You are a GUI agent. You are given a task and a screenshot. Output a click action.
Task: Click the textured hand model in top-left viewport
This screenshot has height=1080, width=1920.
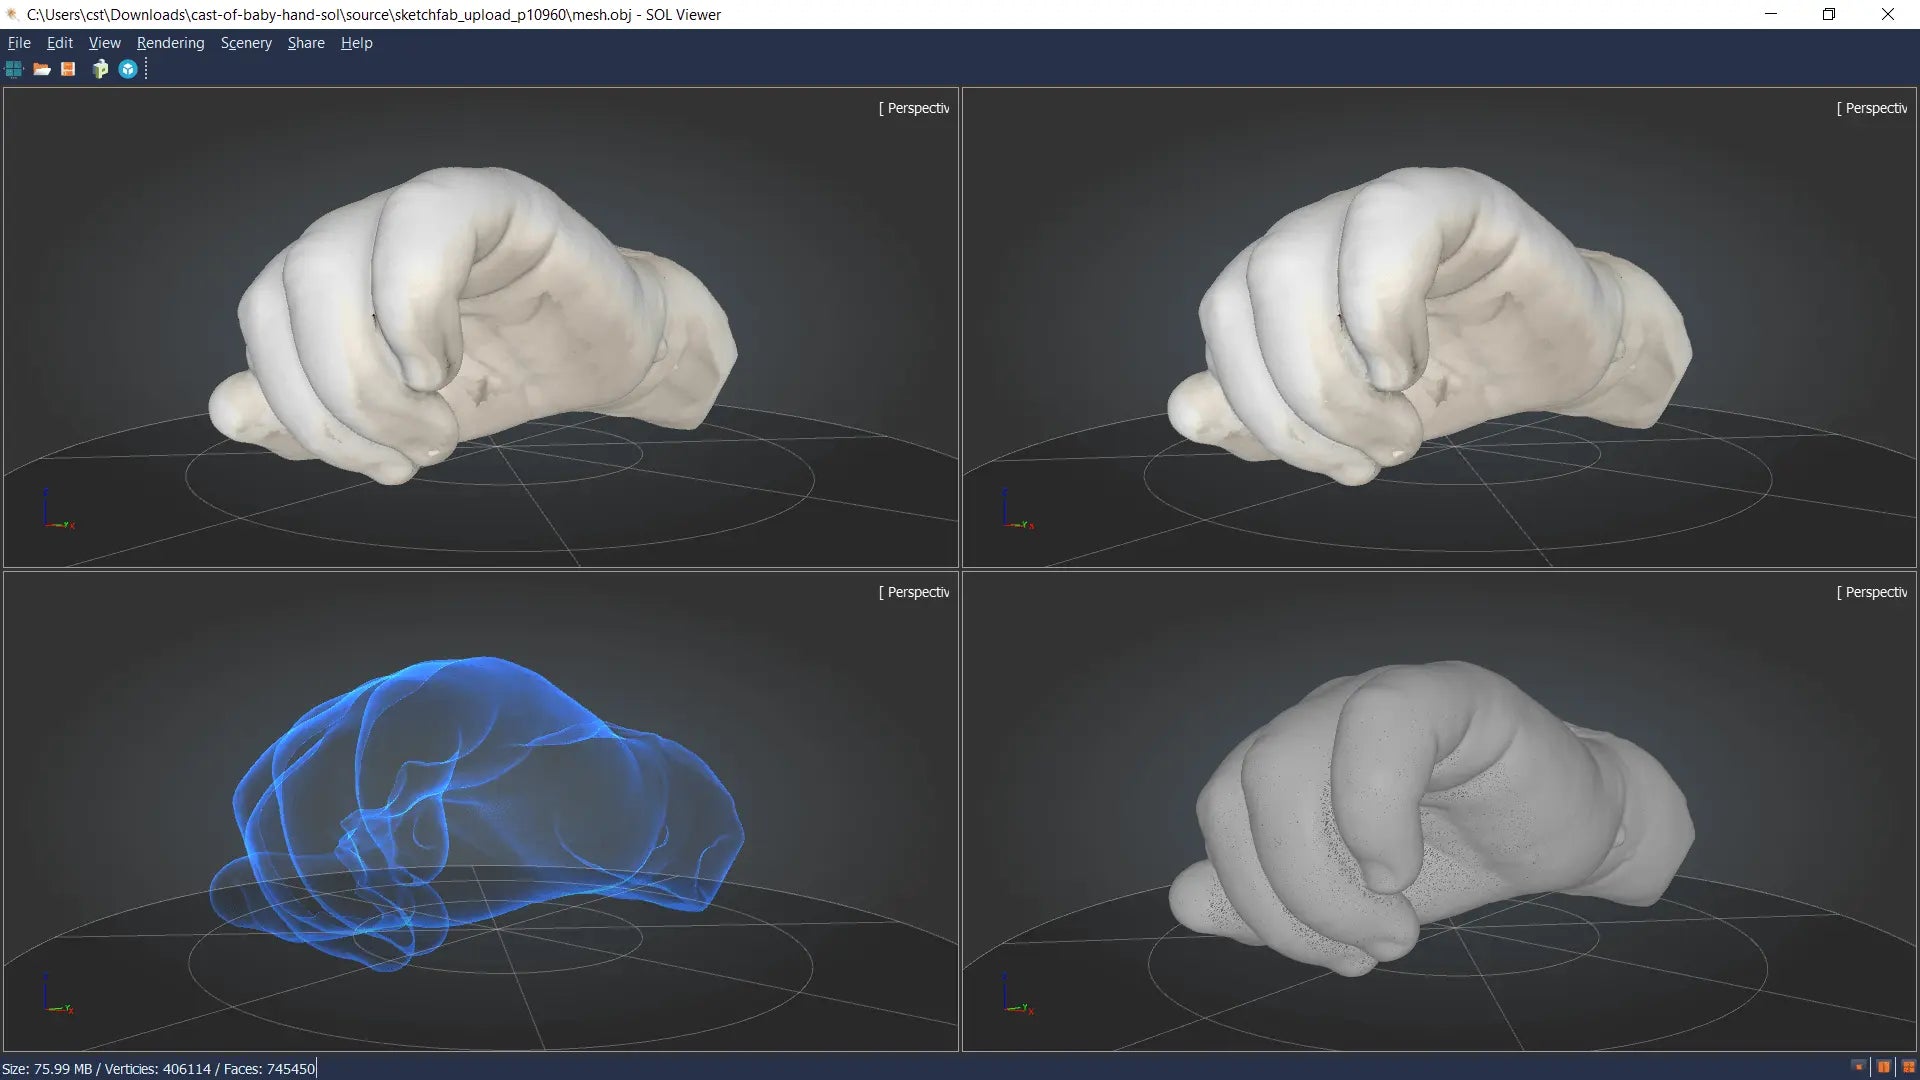pyautogui.click(x=472, y=325)
